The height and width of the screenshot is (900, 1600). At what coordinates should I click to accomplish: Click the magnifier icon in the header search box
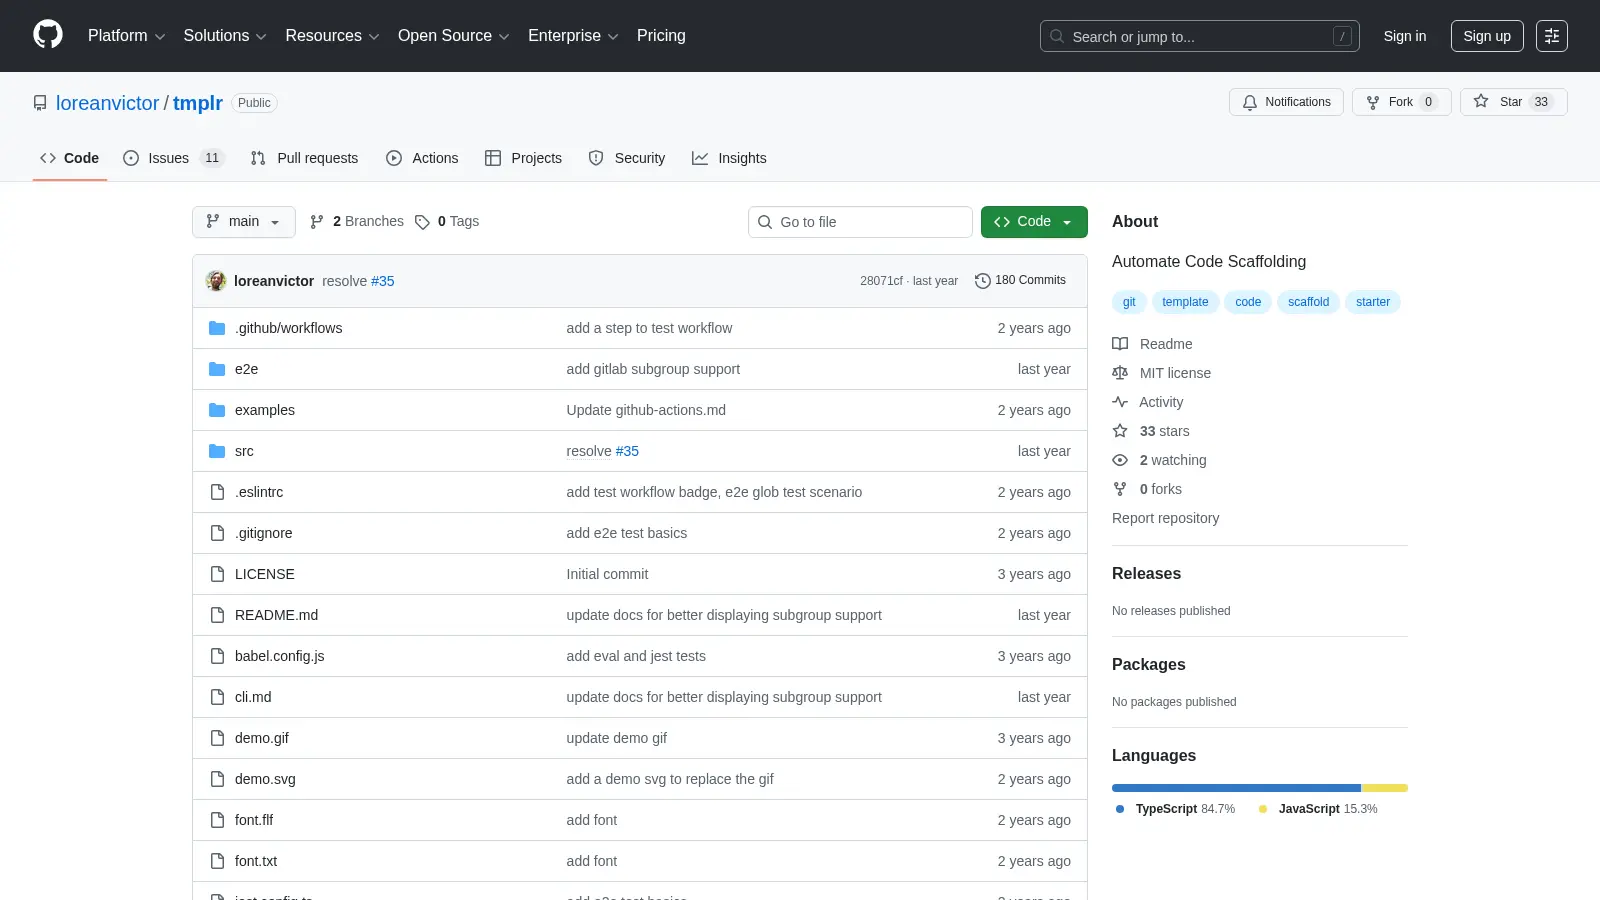(x=1057, y=36)
